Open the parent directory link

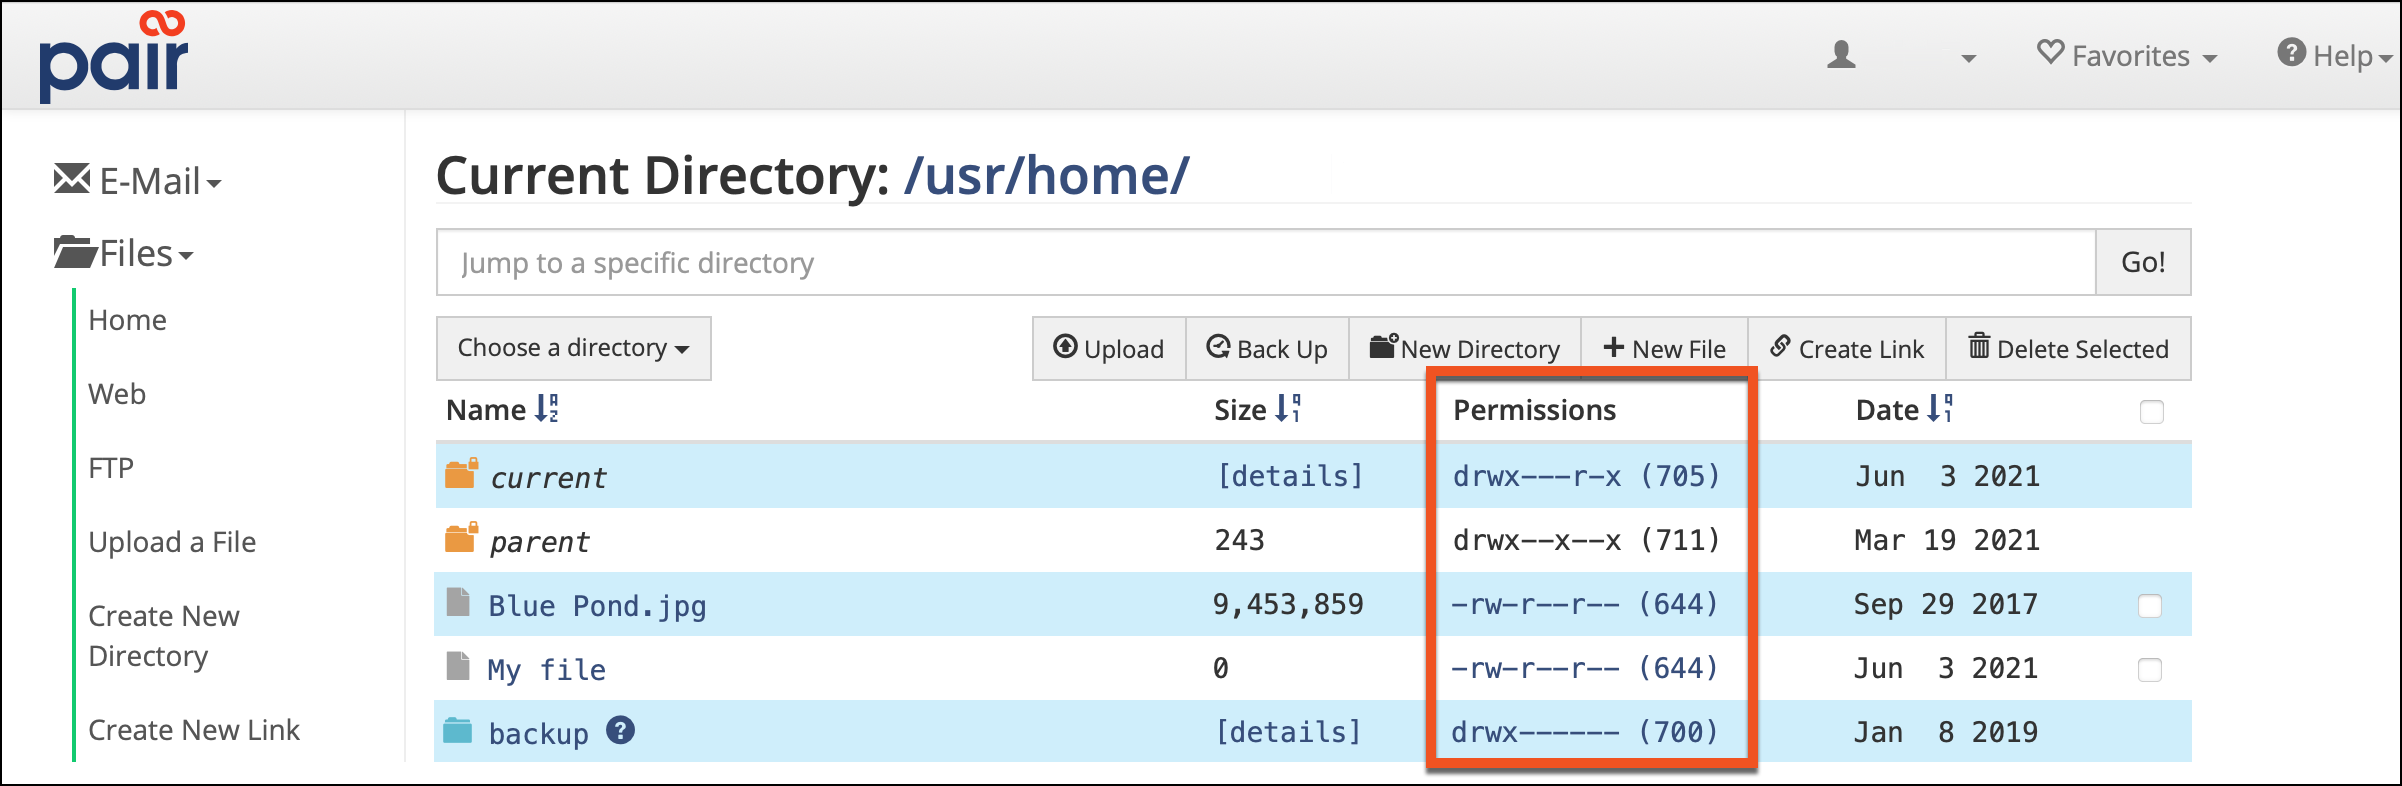[540, 542]
